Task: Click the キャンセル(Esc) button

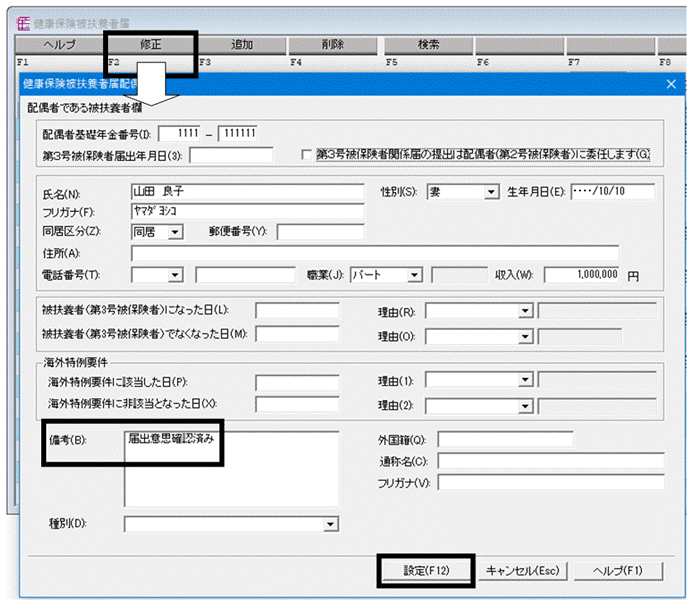Action: point(523,571)
